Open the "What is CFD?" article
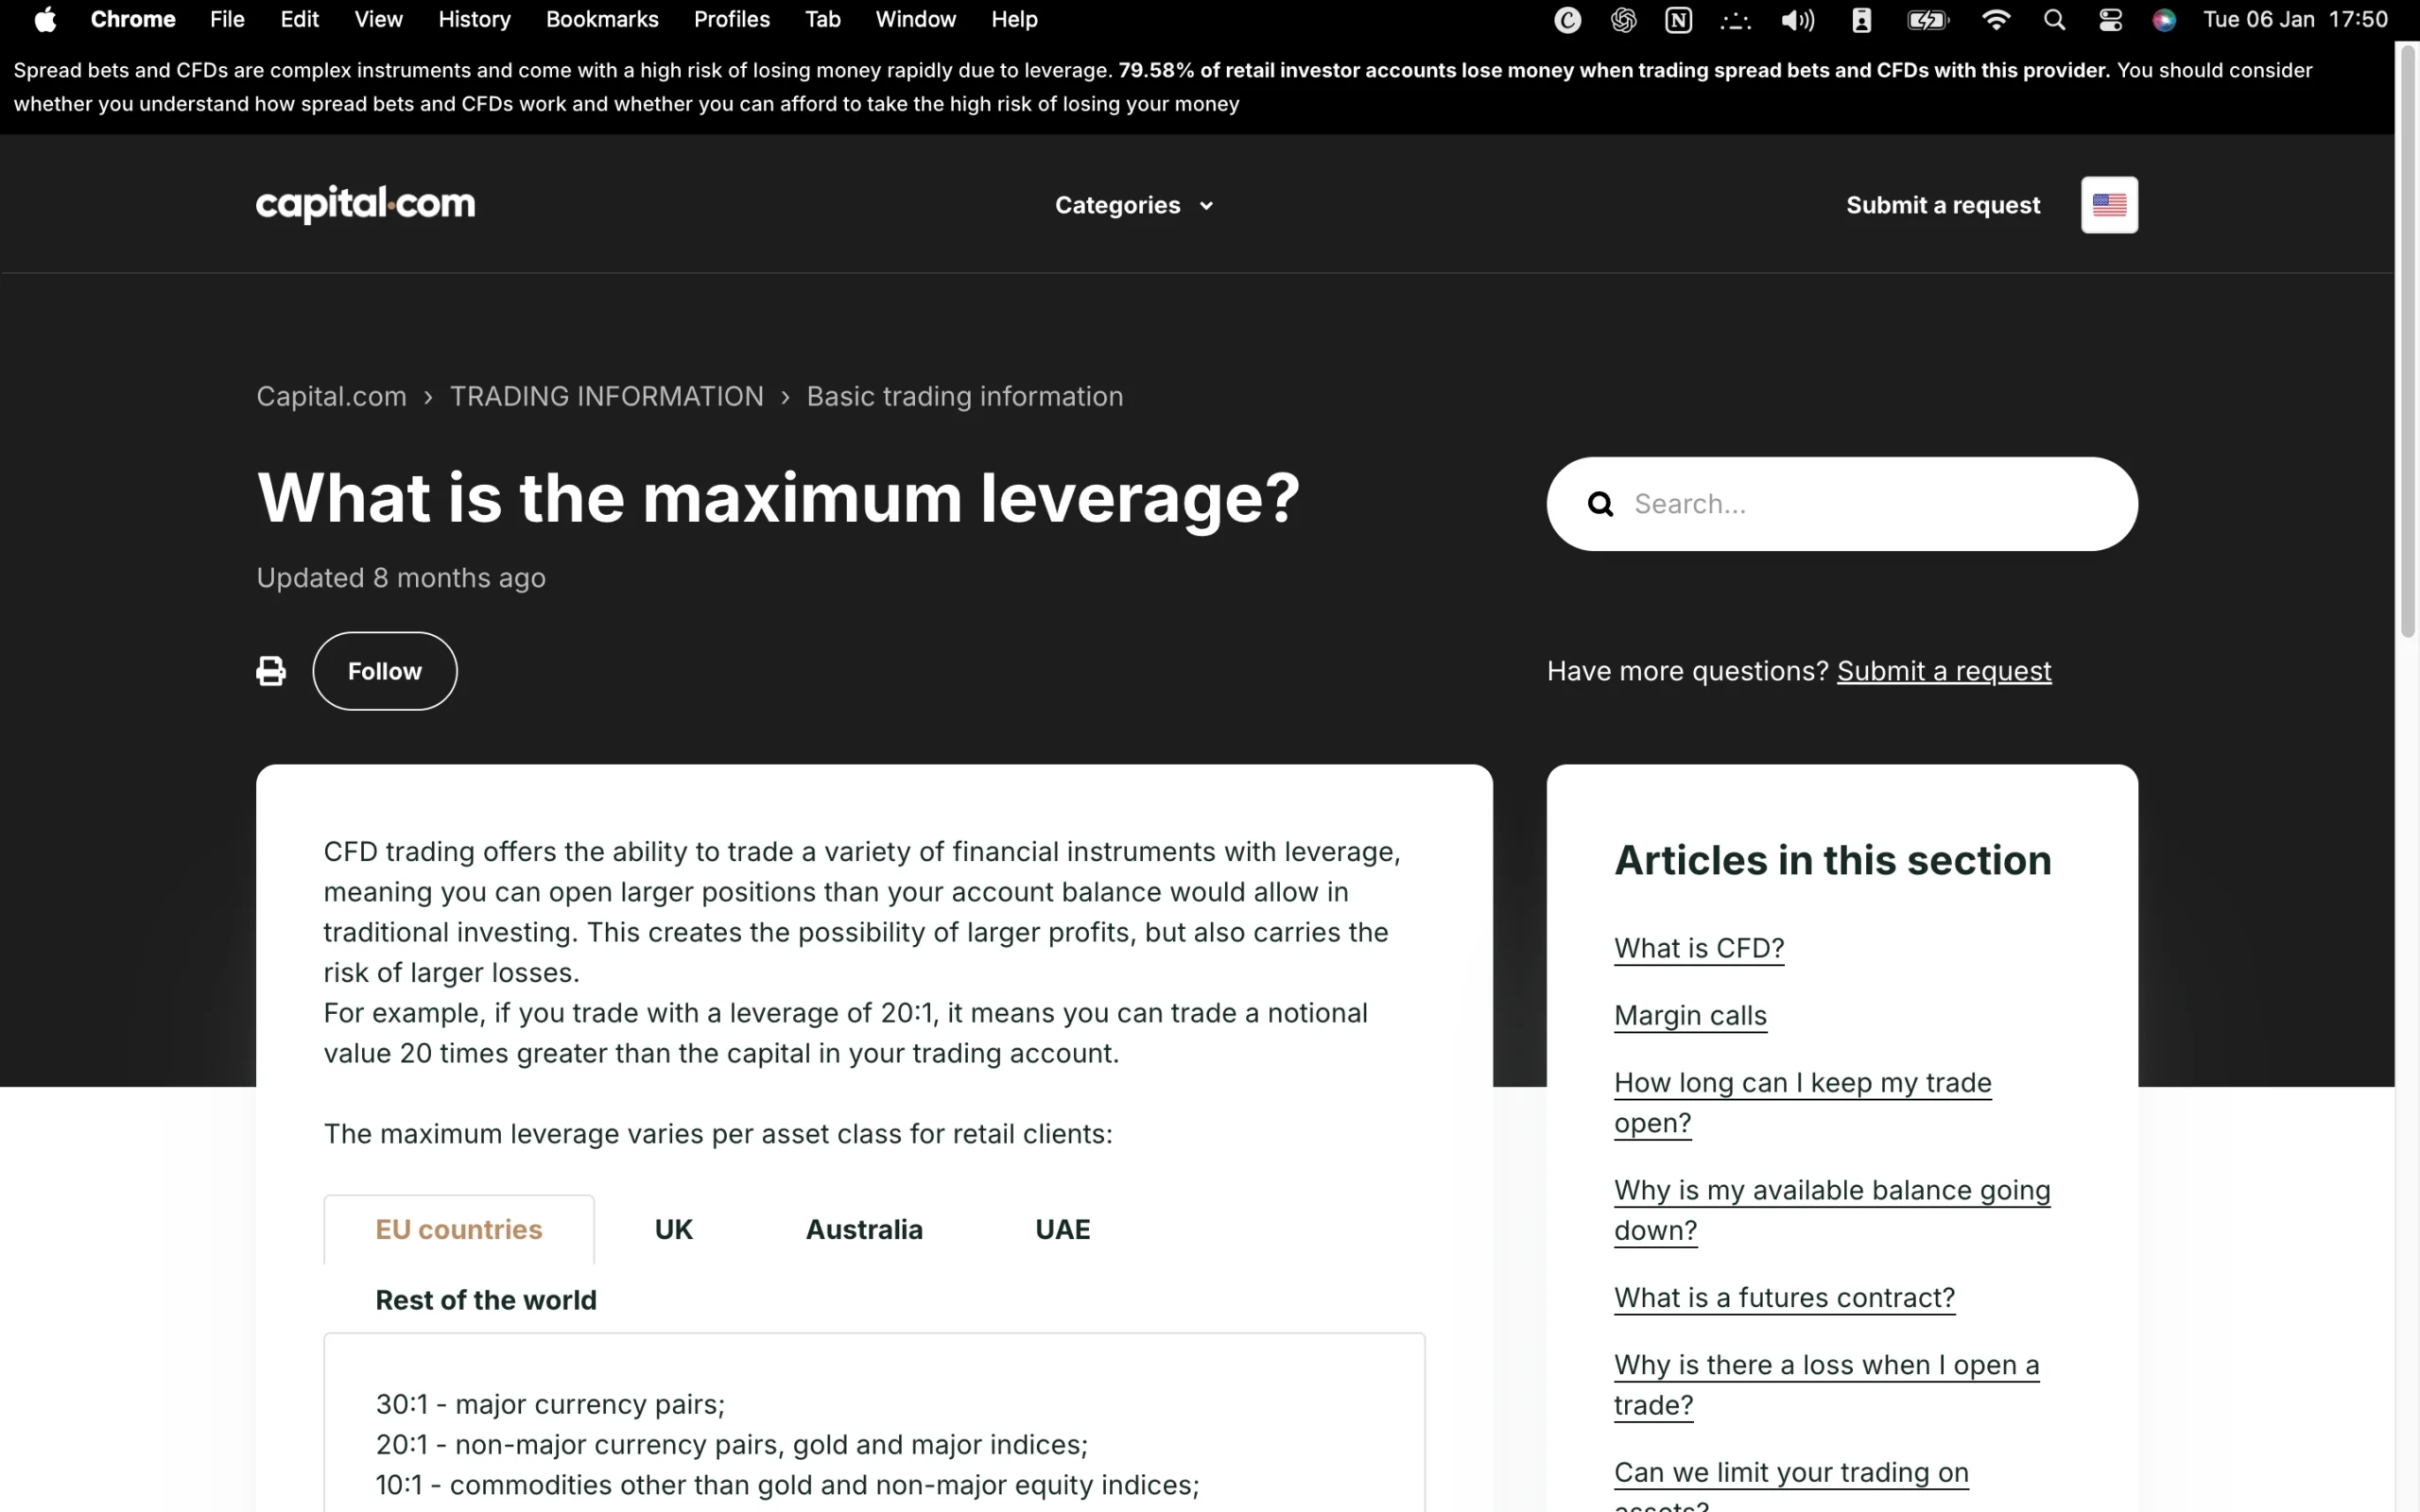This screenshot has width=2420, height=1512. (x=1697, y=947)
